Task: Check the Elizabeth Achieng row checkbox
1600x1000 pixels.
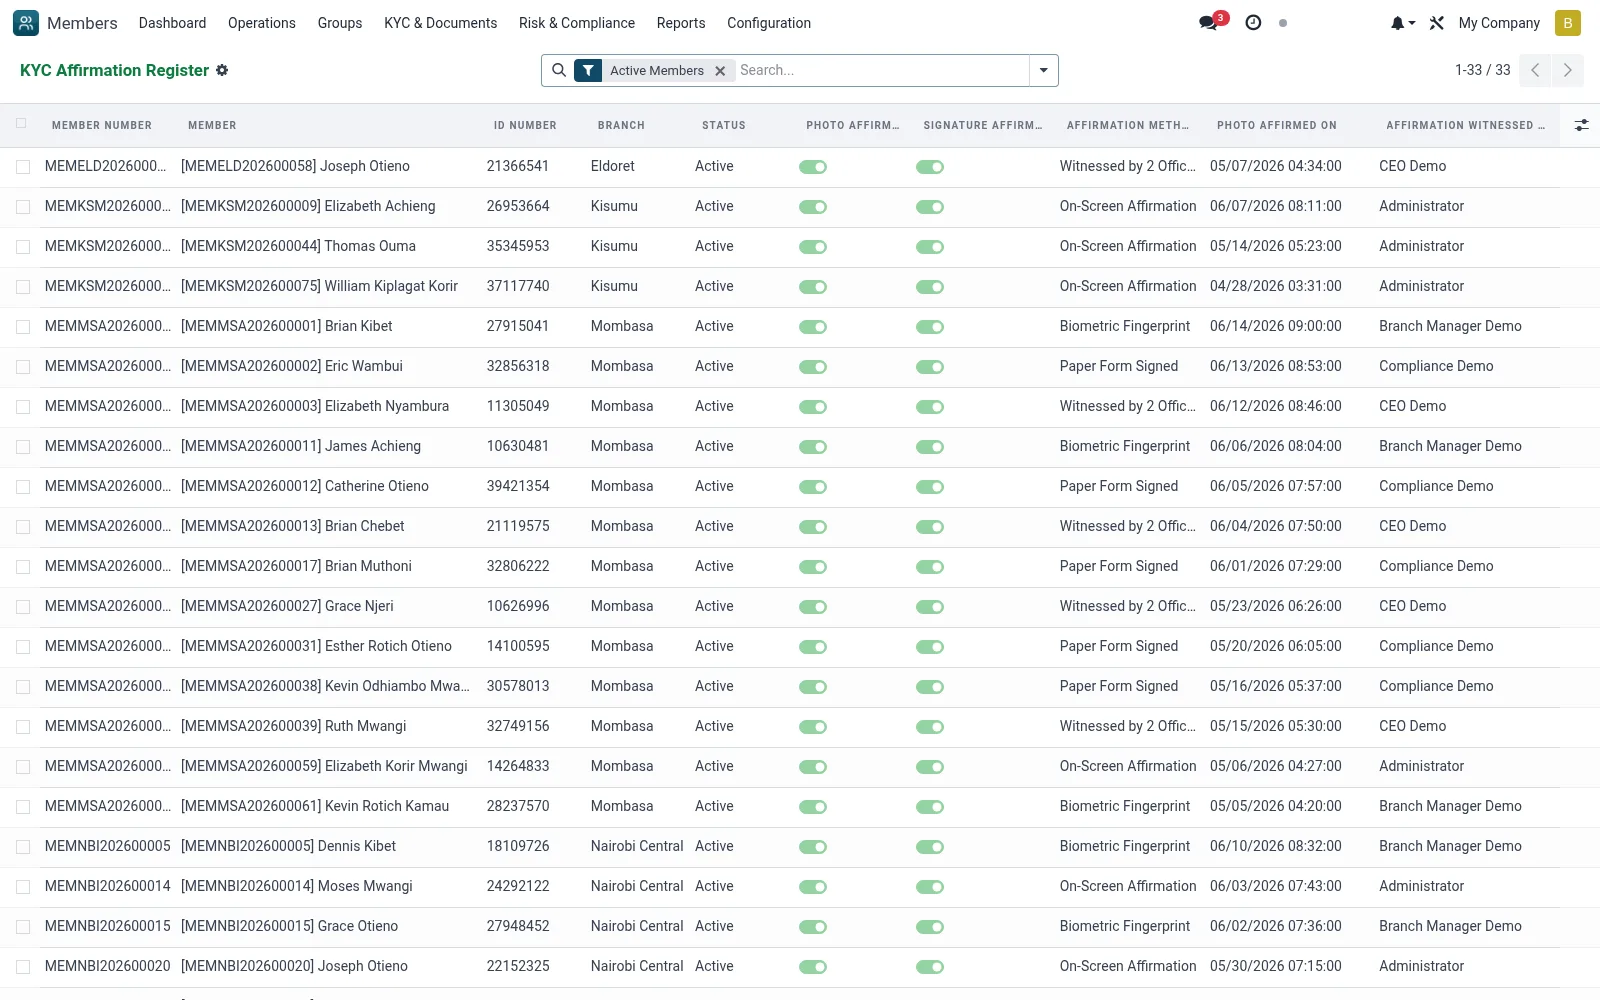Action: pos(23,207)
